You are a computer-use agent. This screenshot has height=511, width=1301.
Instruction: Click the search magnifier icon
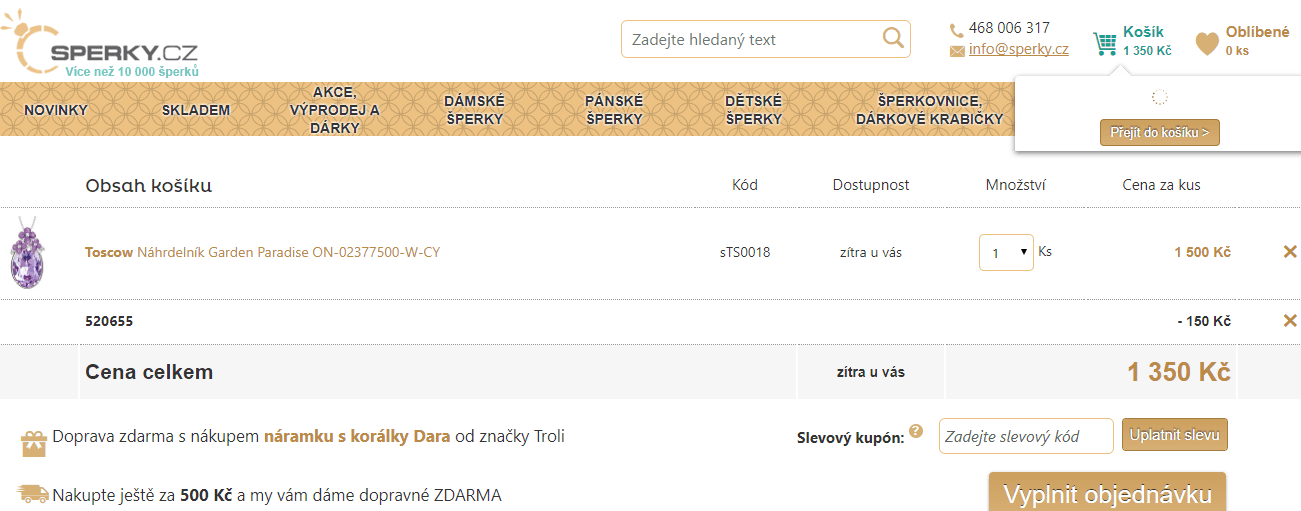click(x=892, y=39)
